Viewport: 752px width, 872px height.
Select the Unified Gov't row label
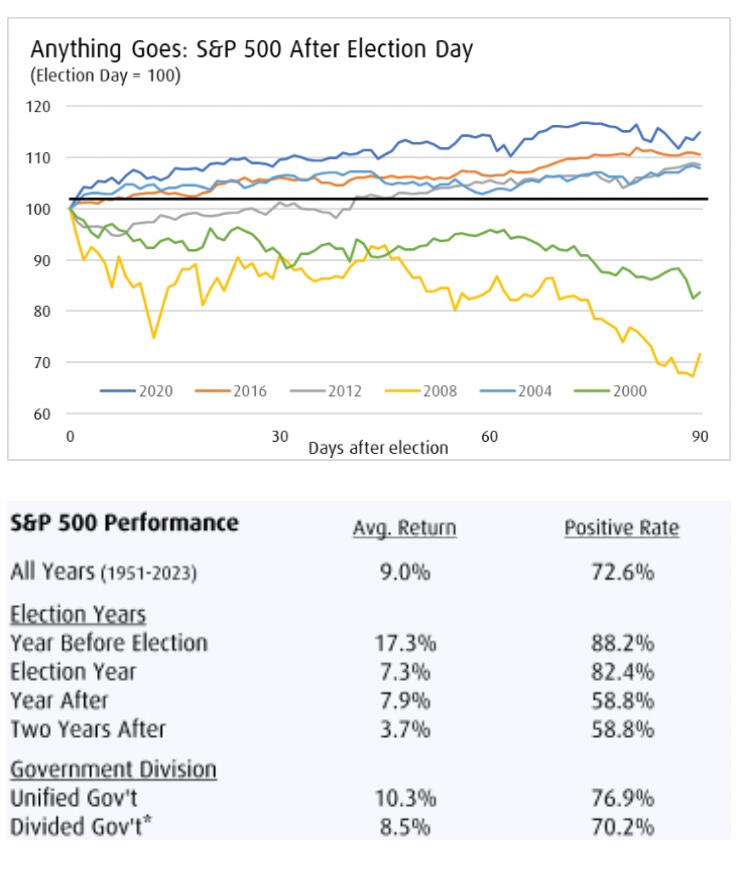72,799
